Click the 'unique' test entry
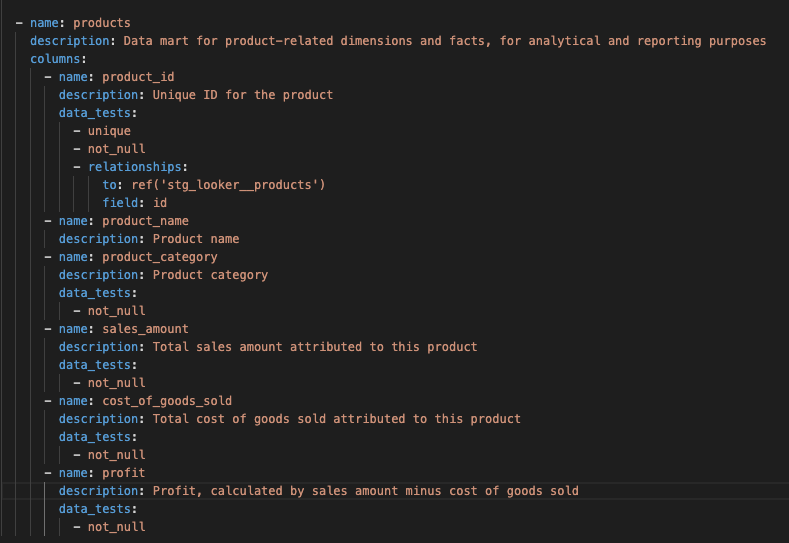Screen dimensions: 789x543 click(x=109, y=131)
